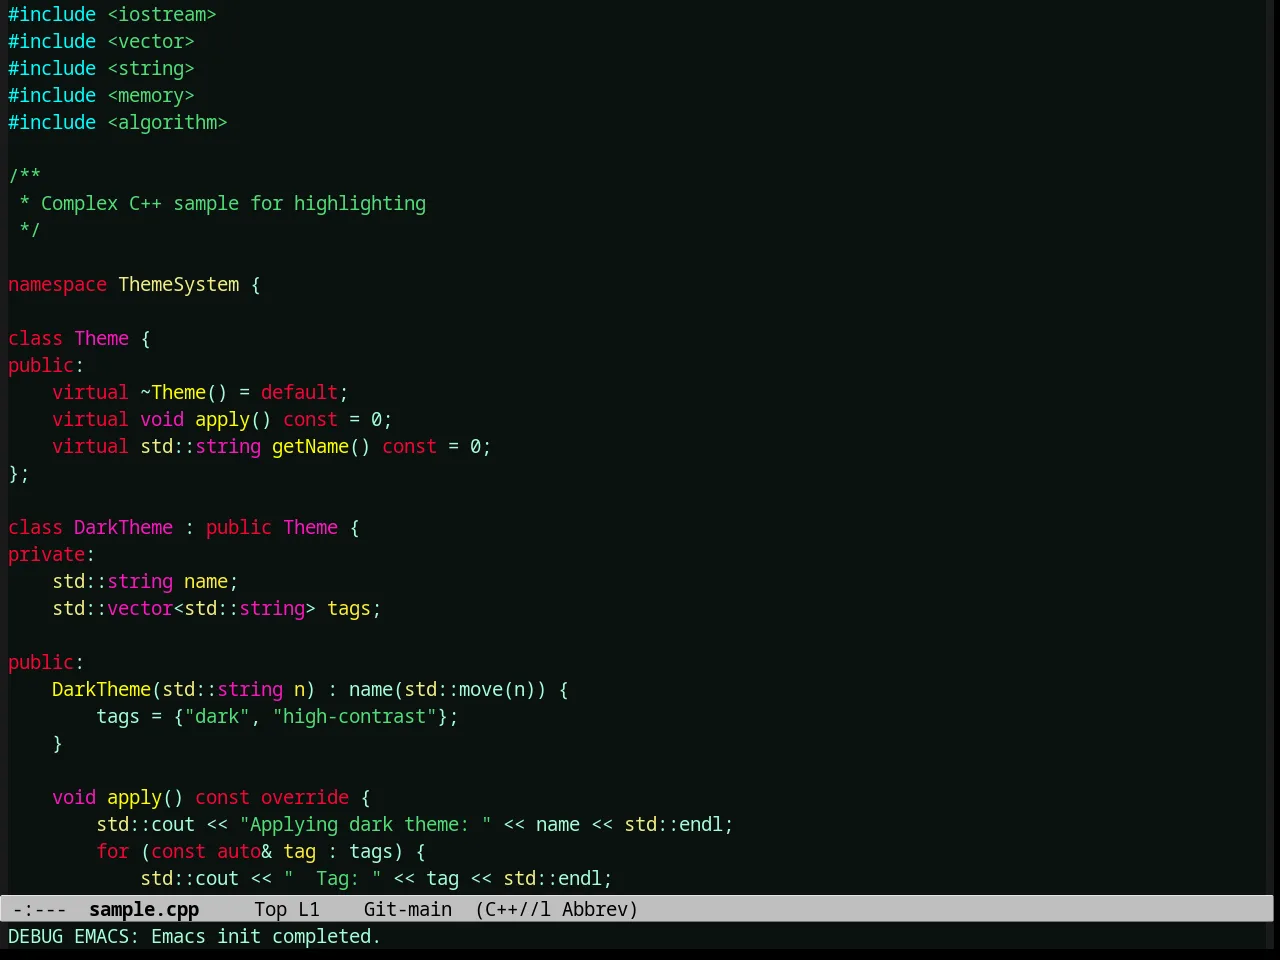Click the '~Theme()' destructor

(x=184, y=392)
